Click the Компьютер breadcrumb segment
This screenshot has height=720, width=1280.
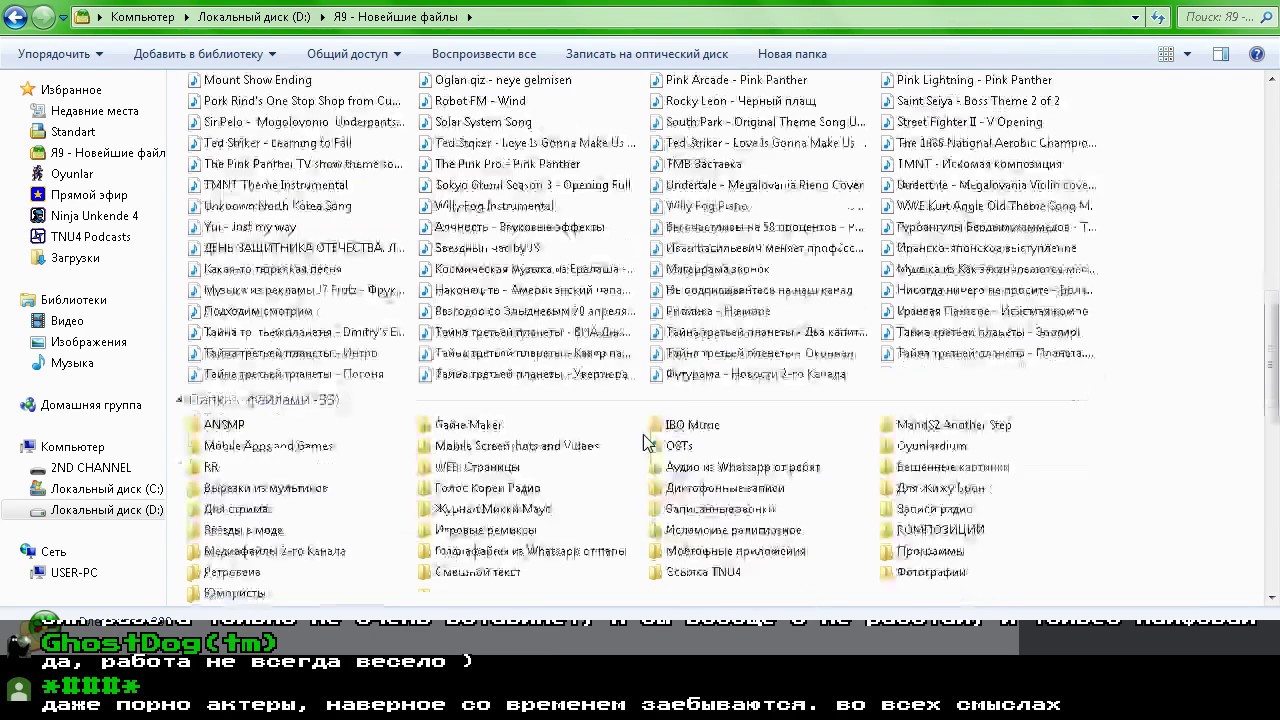[142, 17]
